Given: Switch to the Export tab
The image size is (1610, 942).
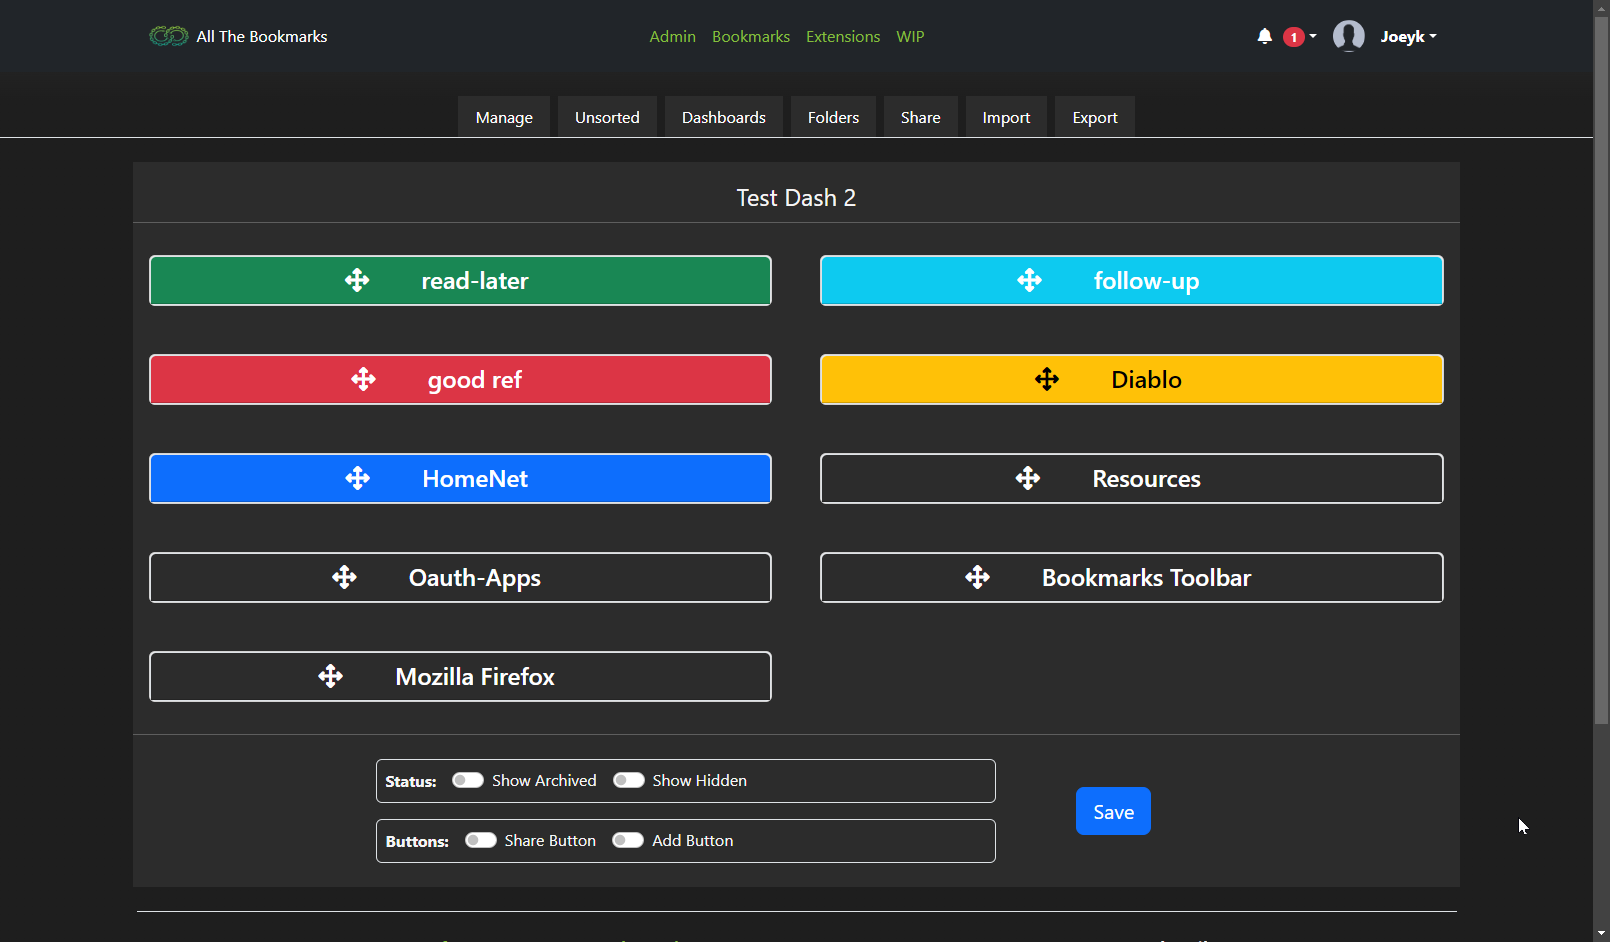Looking at the screenshot, I should pyautogui.click(x=1095, y=117).
